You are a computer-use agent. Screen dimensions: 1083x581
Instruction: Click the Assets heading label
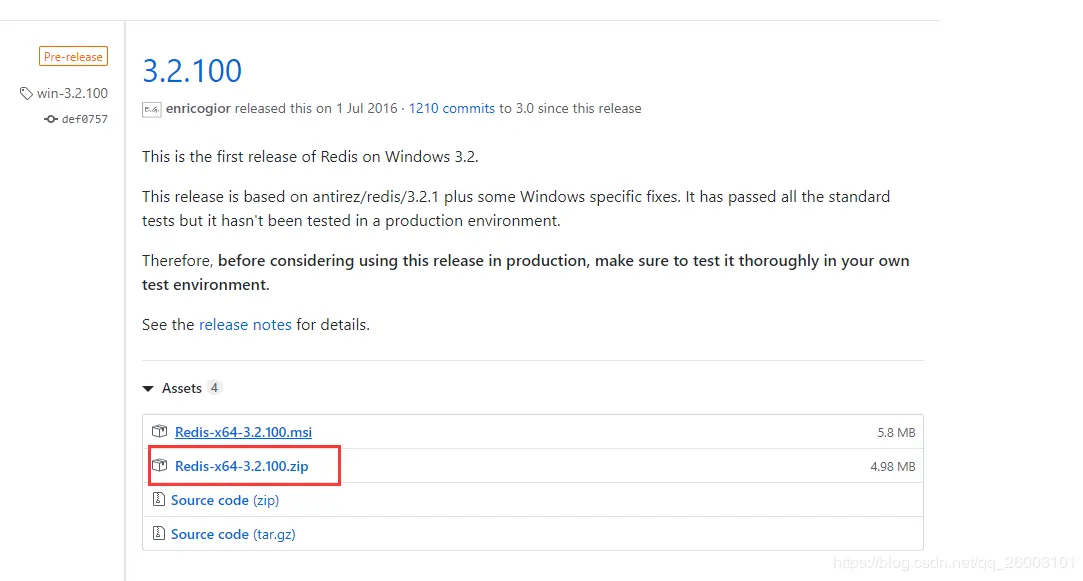tap(182, 388)
